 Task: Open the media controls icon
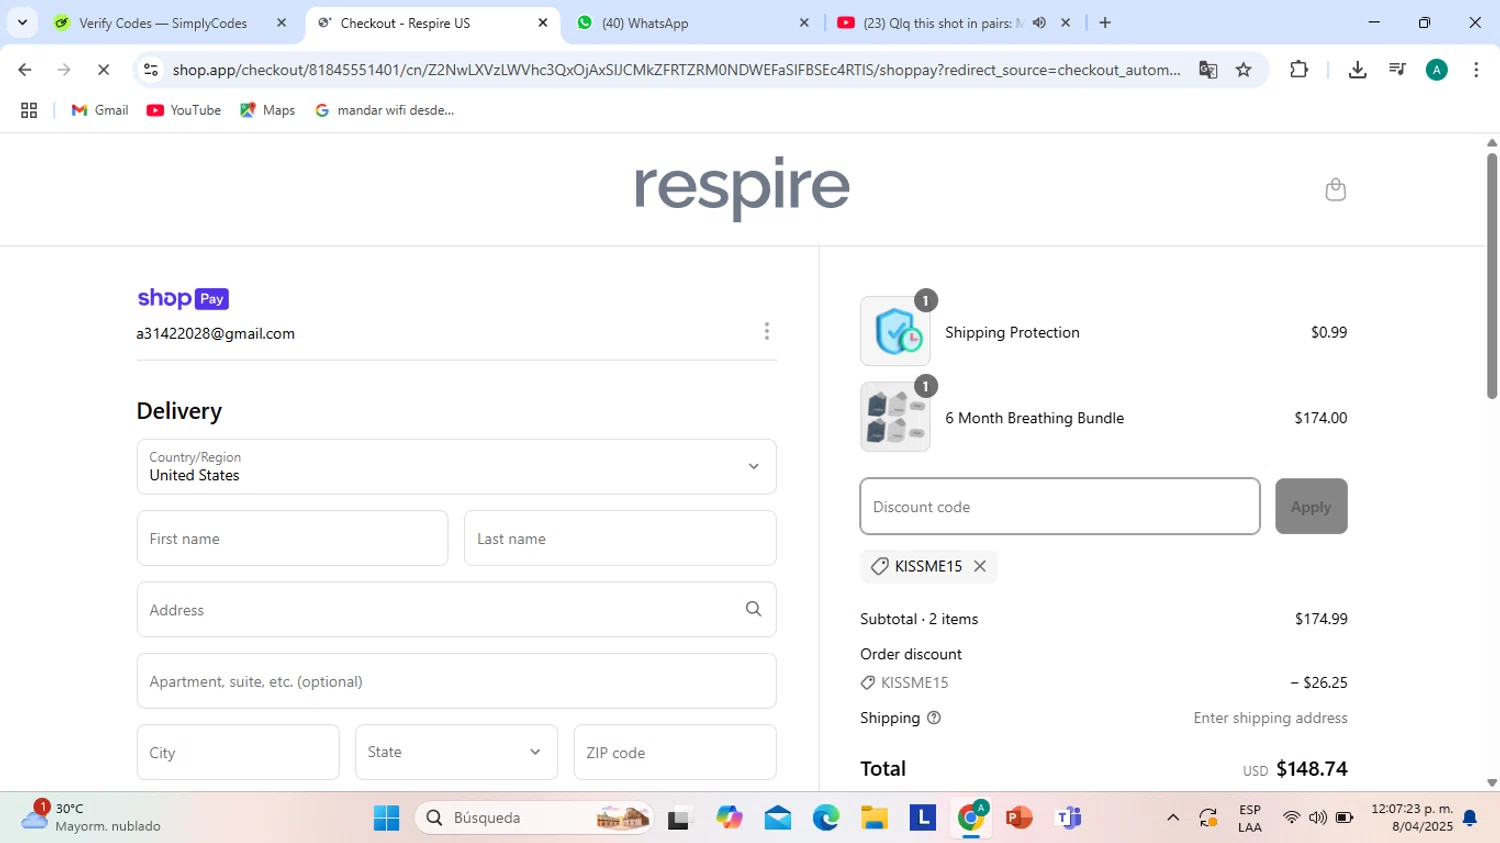[1397, 70]
